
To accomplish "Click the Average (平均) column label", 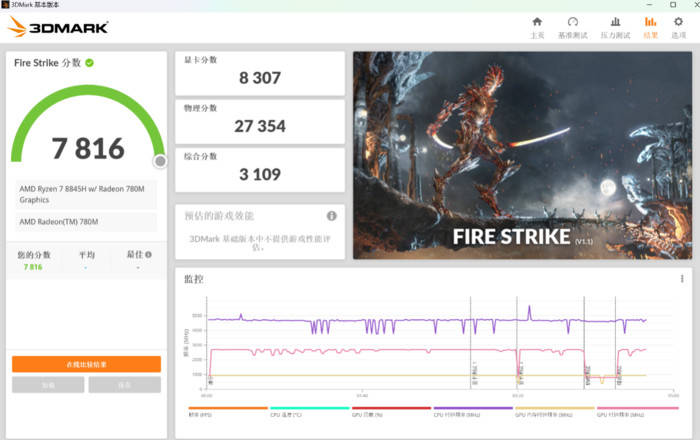I will click(x=87, y=255).
